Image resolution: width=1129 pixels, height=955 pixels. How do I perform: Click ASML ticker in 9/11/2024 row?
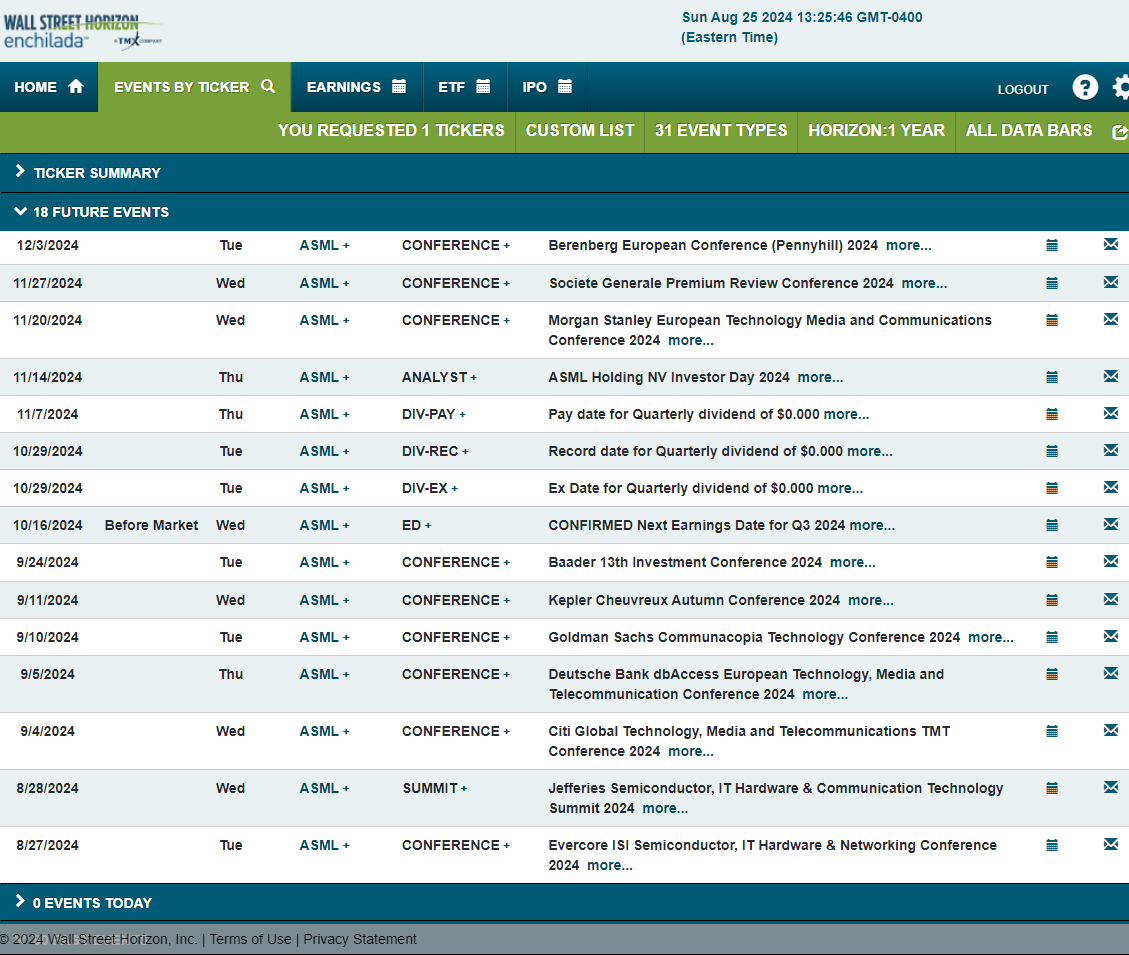(319, 600)
